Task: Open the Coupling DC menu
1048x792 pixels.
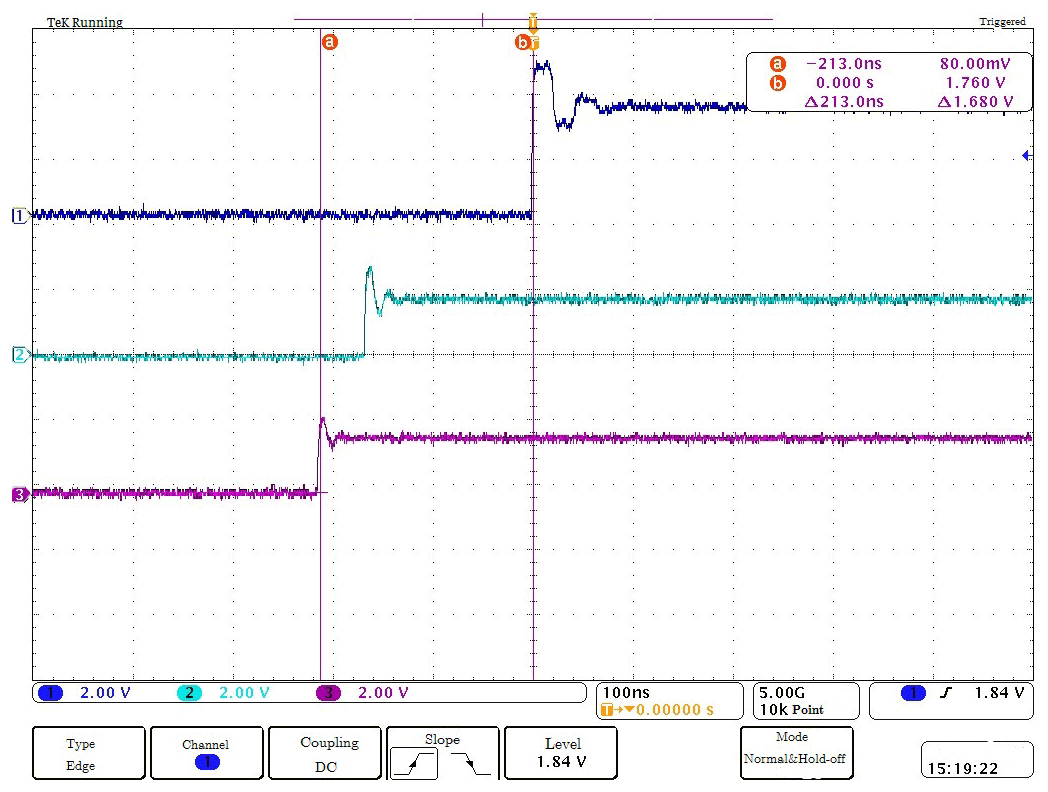Action: pyautogui.click(x=329, y=755)
